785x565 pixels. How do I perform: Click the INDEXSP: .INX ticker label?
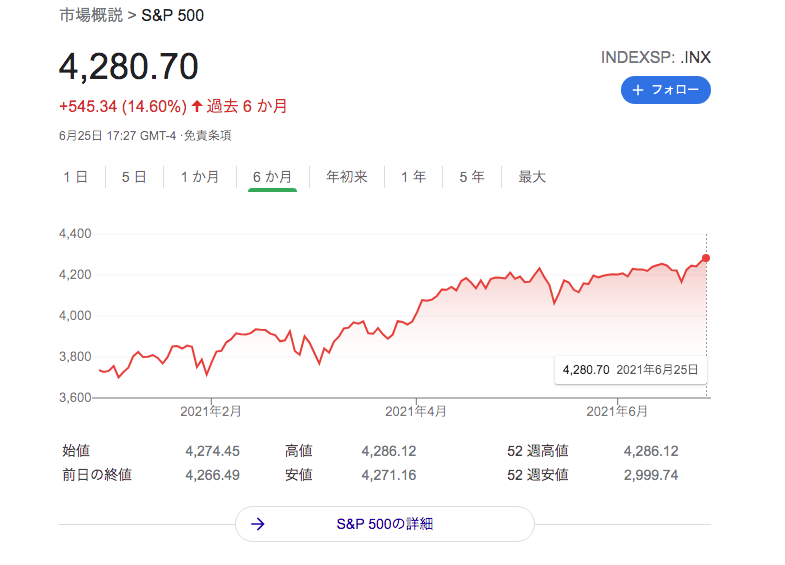[x=655, y=57]
